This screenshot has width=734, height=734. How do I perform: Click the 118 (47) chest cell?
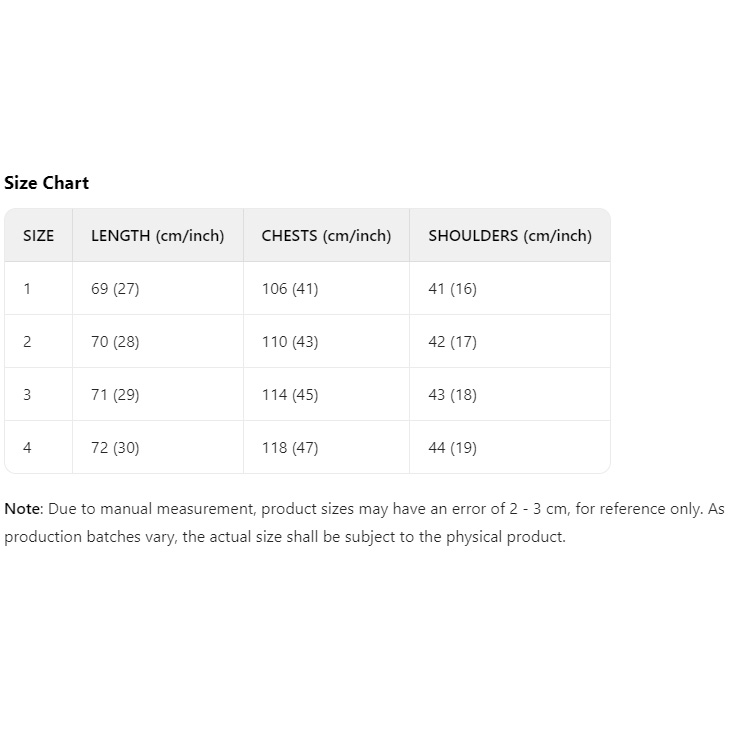(x=290, y=448)
